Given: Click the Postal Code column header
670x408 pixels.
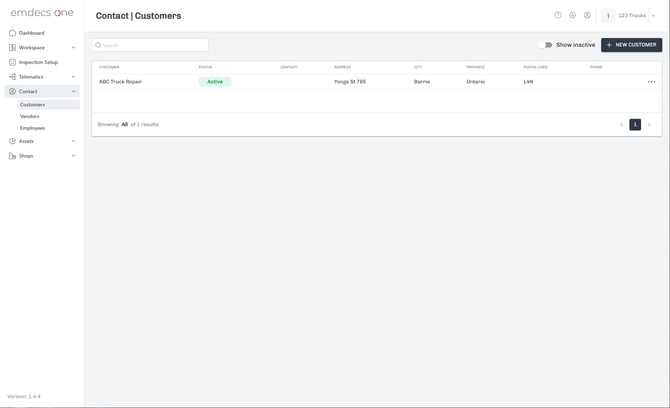Looking at the screenshot, I should coord(535,67).
